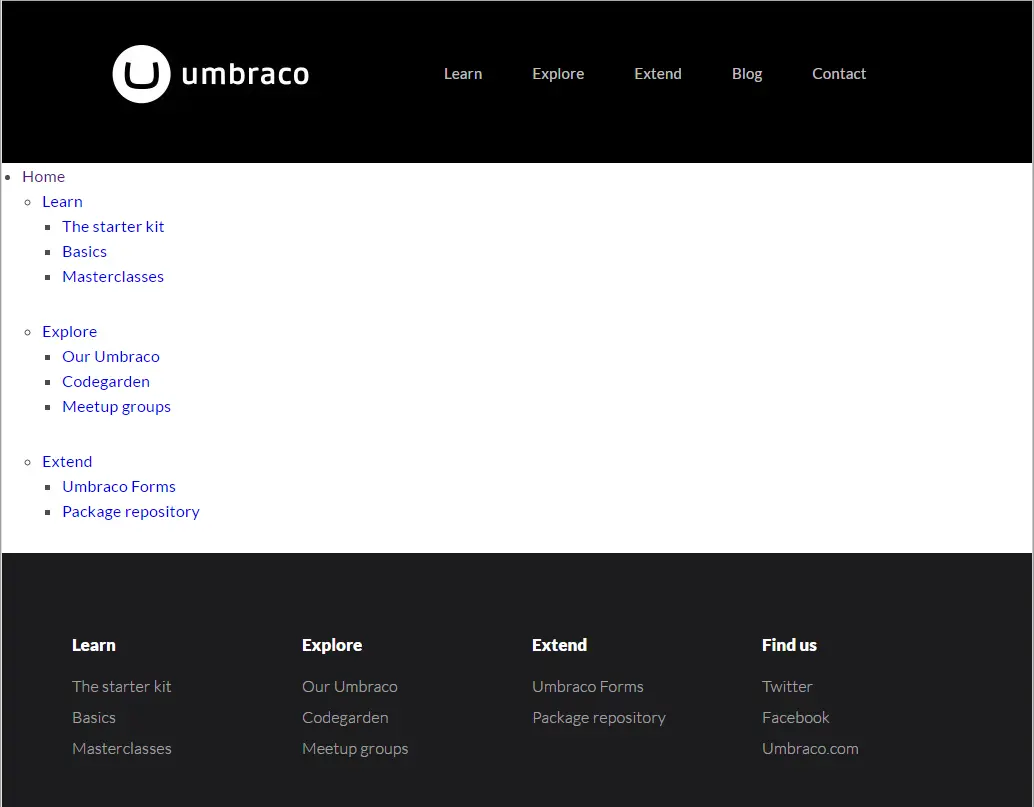Open Package repository in the footer
This screenshot has width=1034, height=807.
pyautogui.click(x=599, y=718)
